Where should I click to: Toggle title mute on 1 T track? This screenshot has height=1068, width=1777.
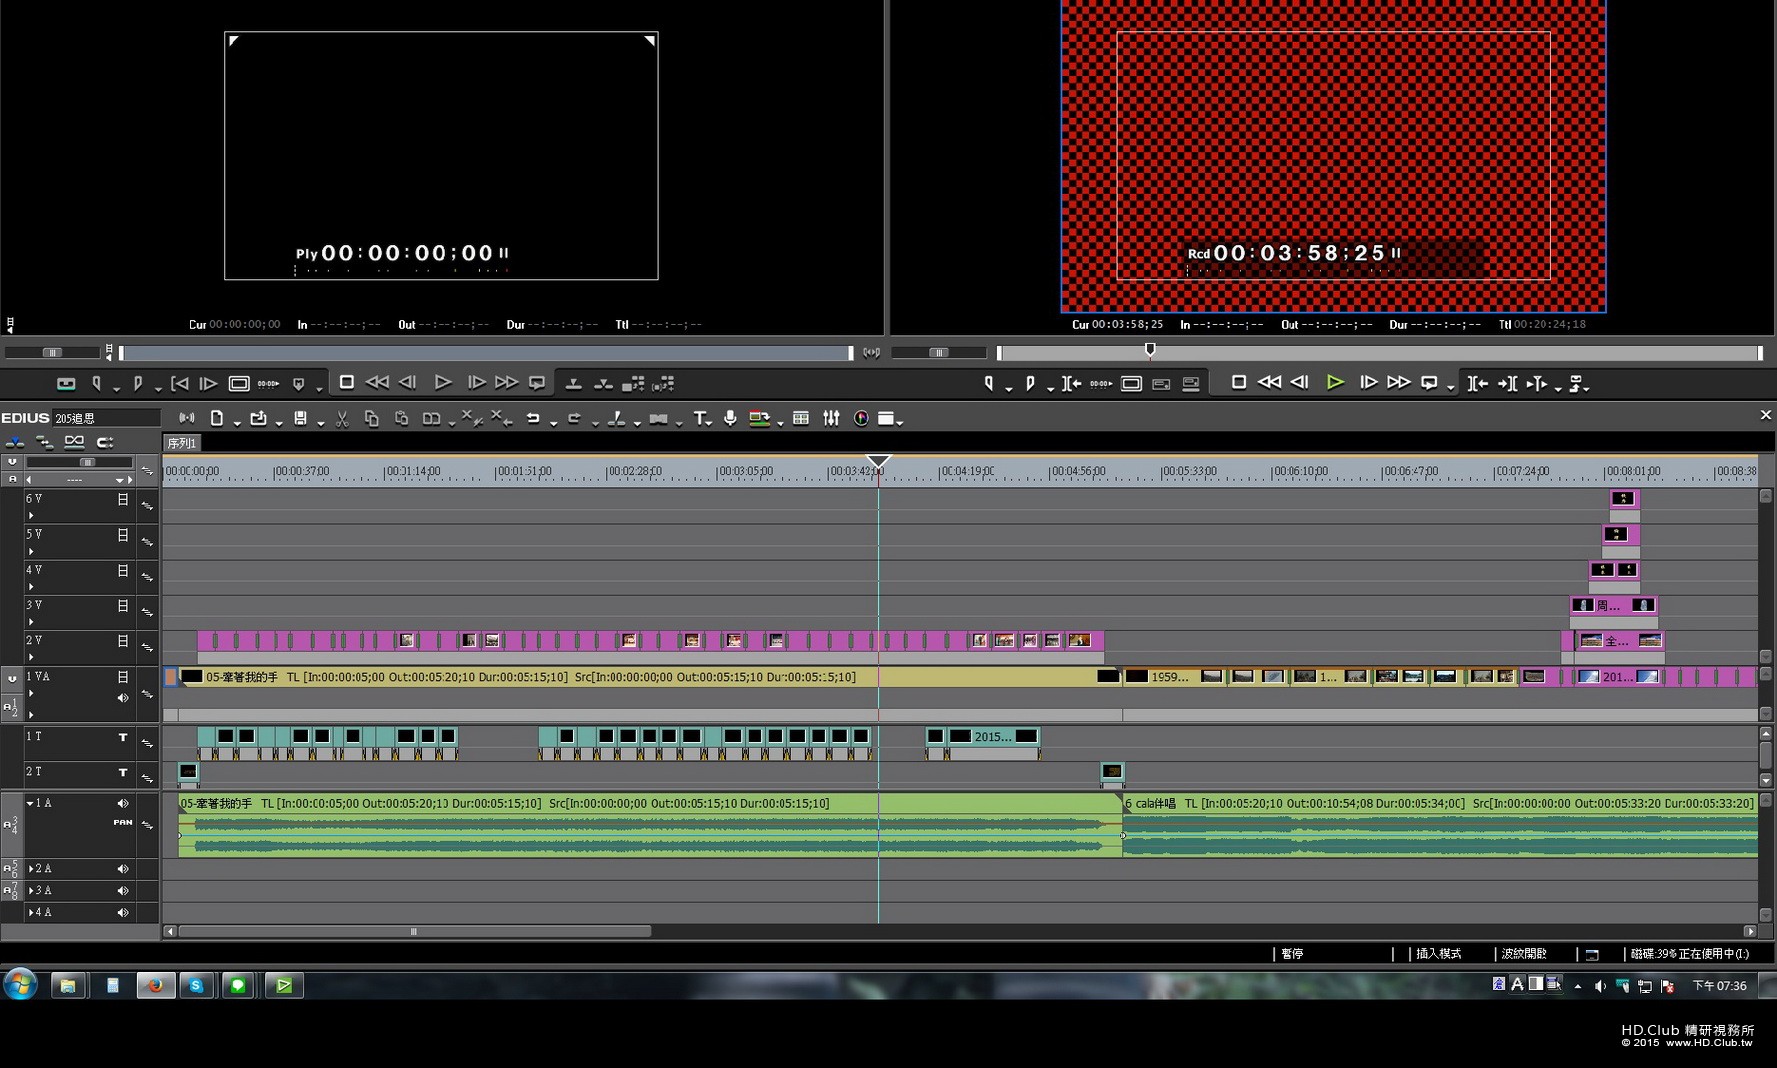pos(123,738)
